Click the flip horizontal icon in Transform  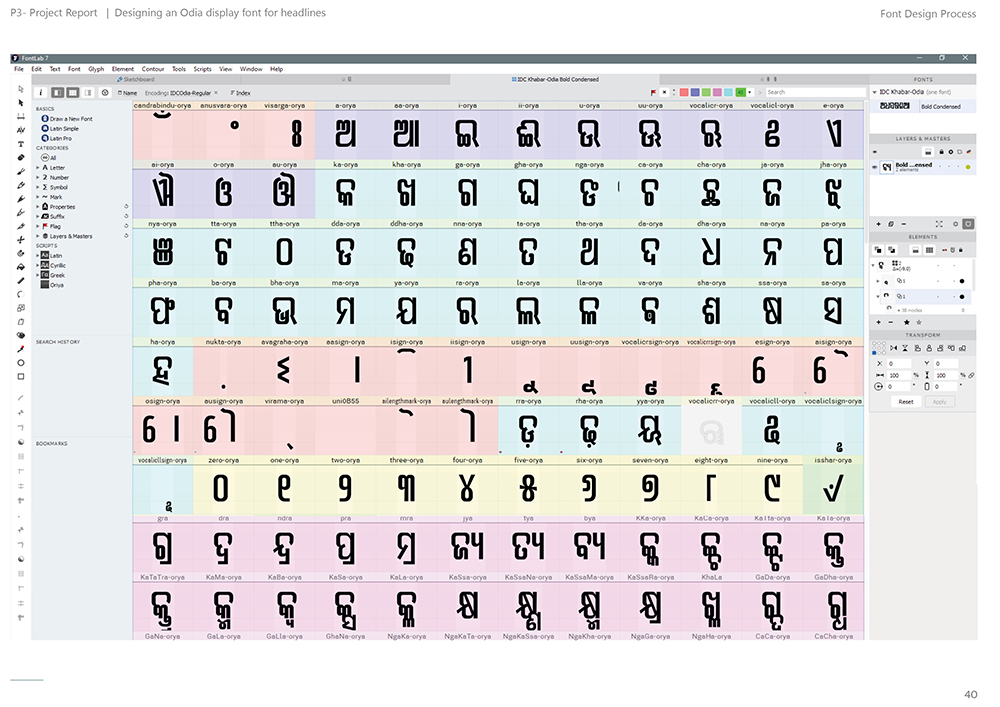click(x=893, y=348)
